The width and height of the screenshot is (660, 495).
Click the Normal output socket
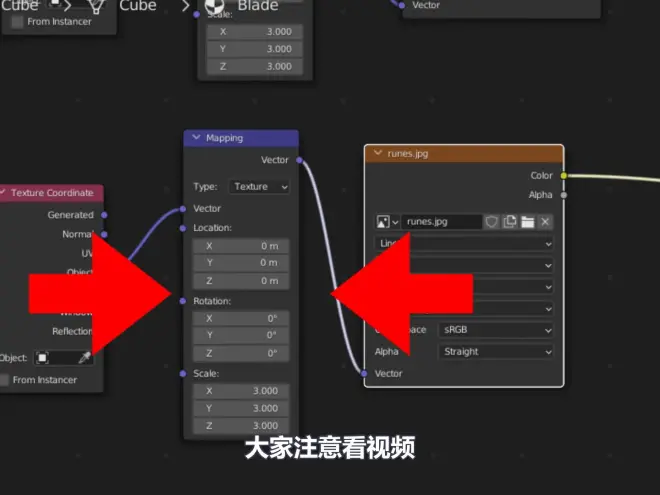click(x=104, y=234)
